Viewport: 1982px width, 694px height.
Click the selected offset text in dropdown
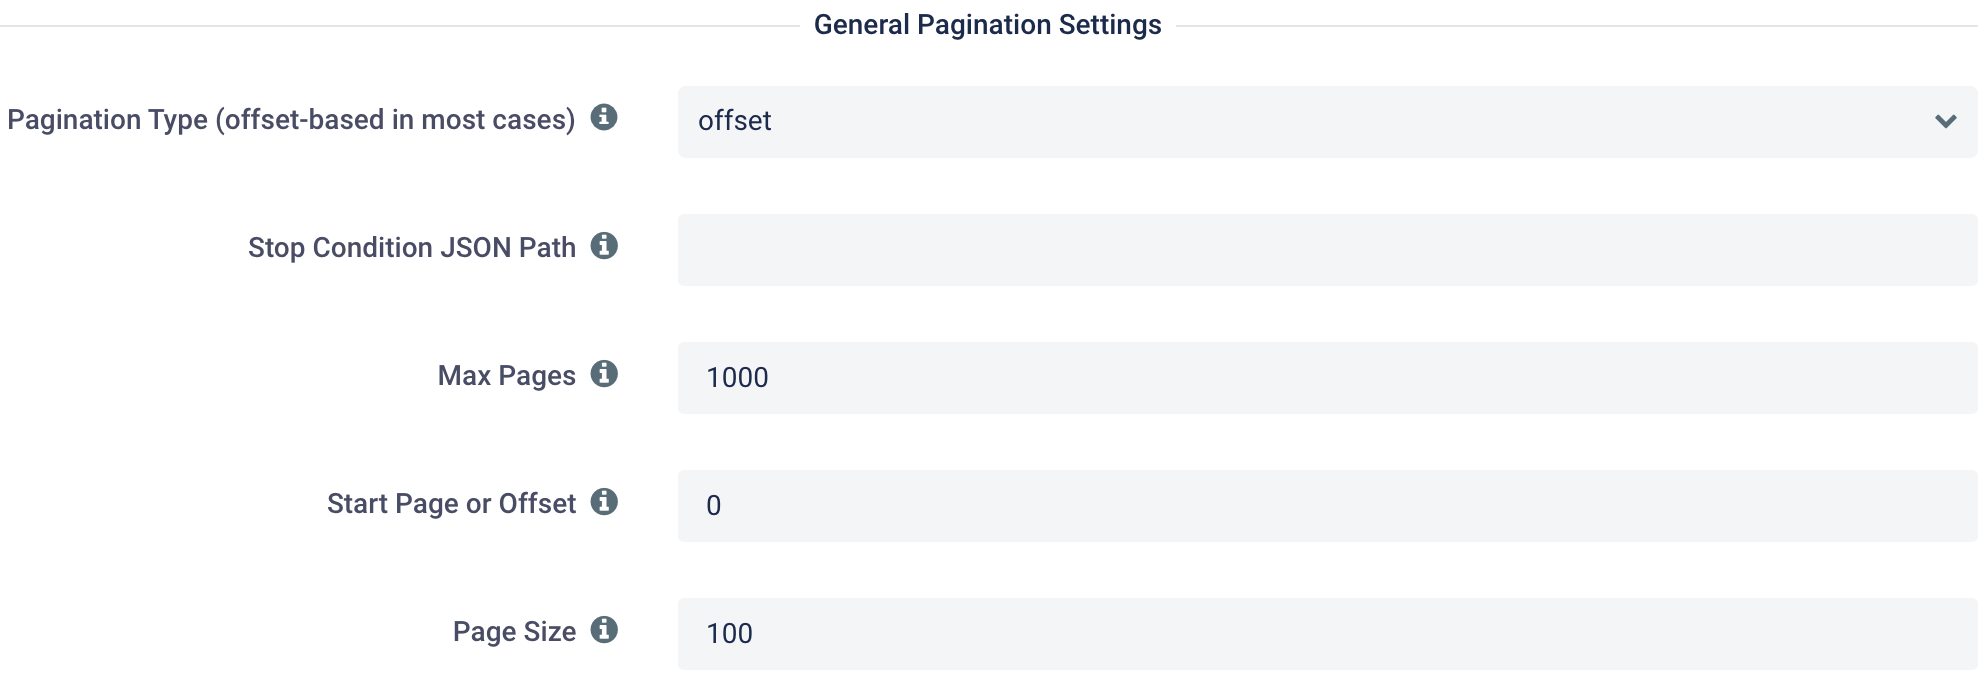click(x=735, y=121)
